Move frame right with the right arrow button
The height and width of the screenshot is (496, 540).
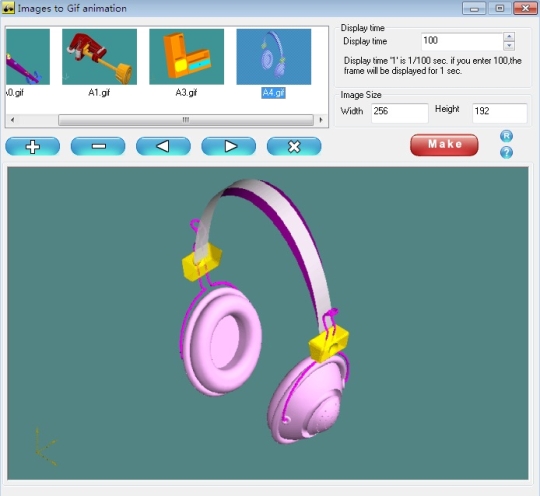pyautogui.click(x=229, y=146)
